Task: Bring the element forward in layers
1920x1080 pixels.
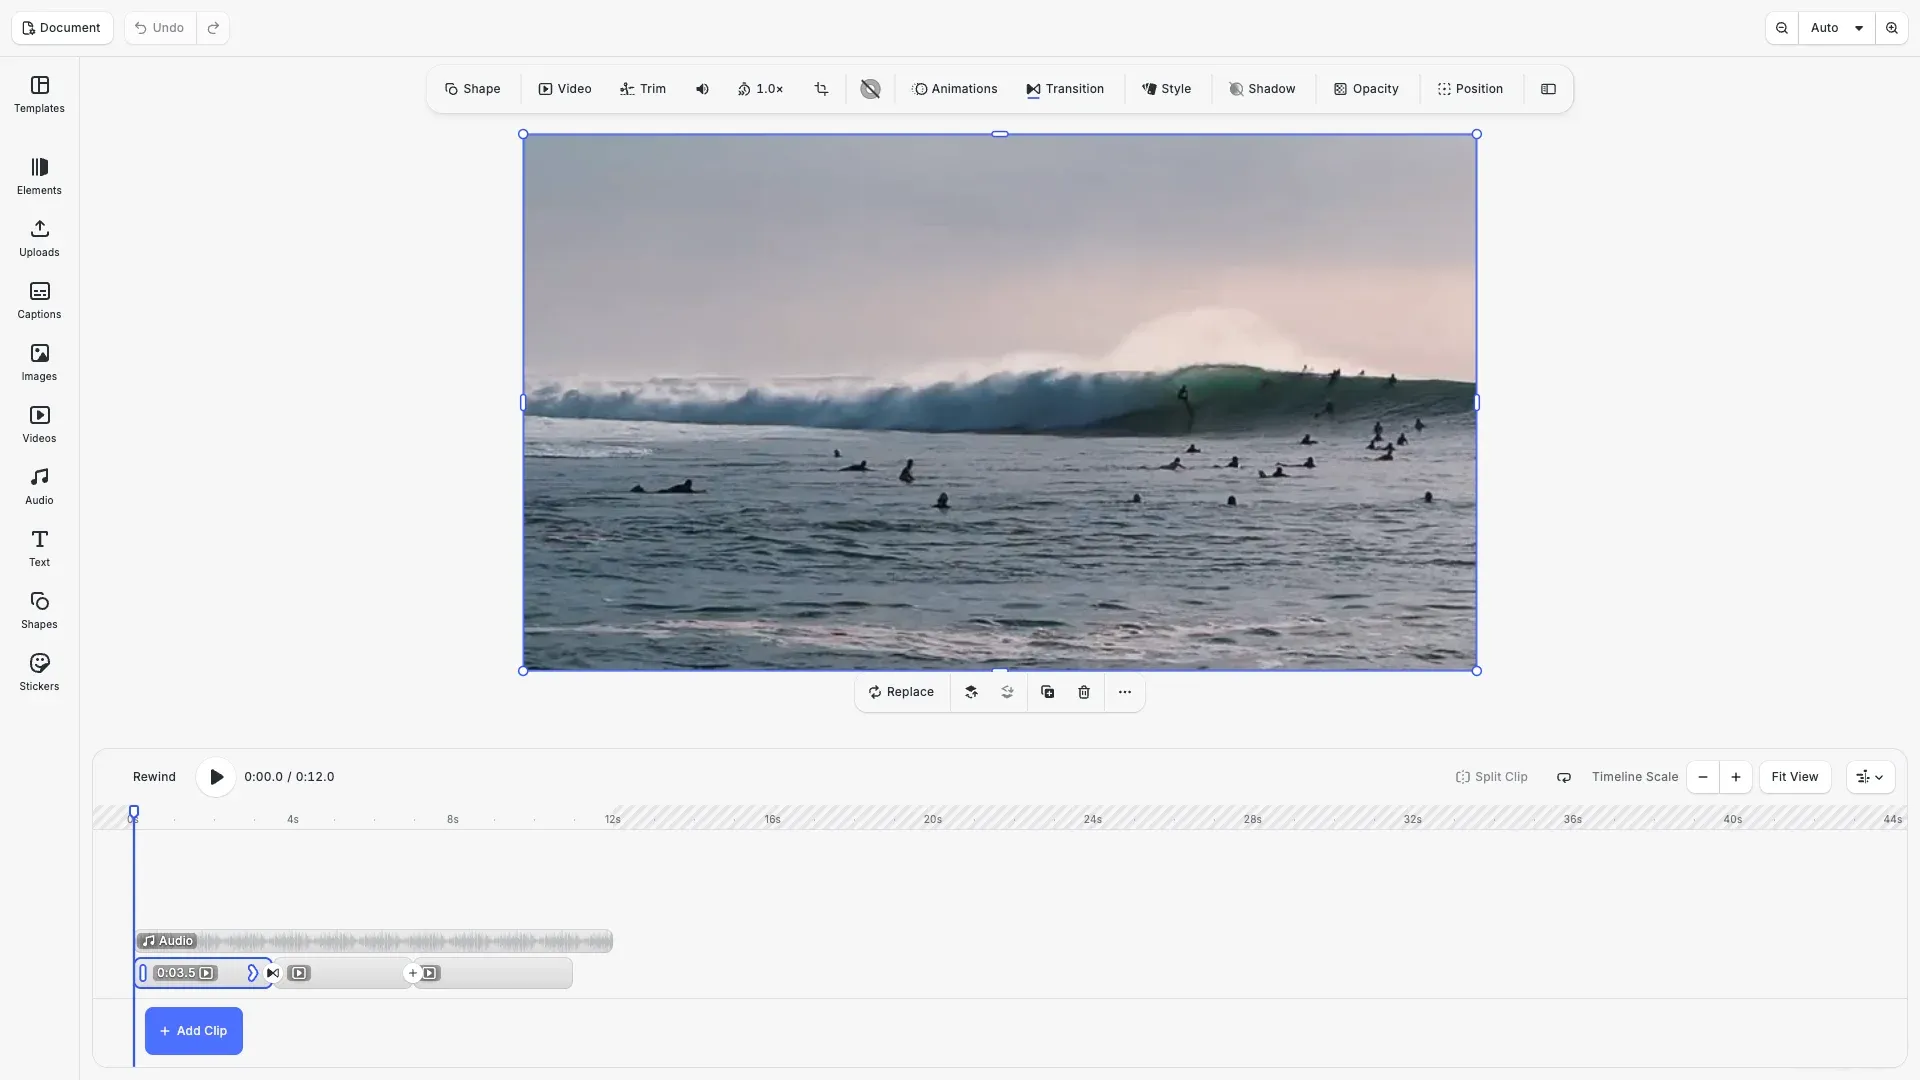Action: click(971, 692)
